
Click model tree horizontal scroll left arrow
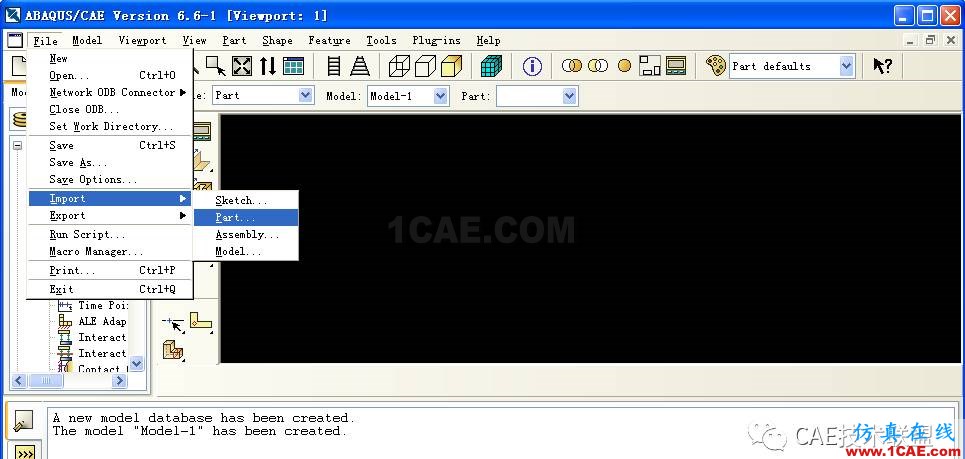(x=18, y=381)
